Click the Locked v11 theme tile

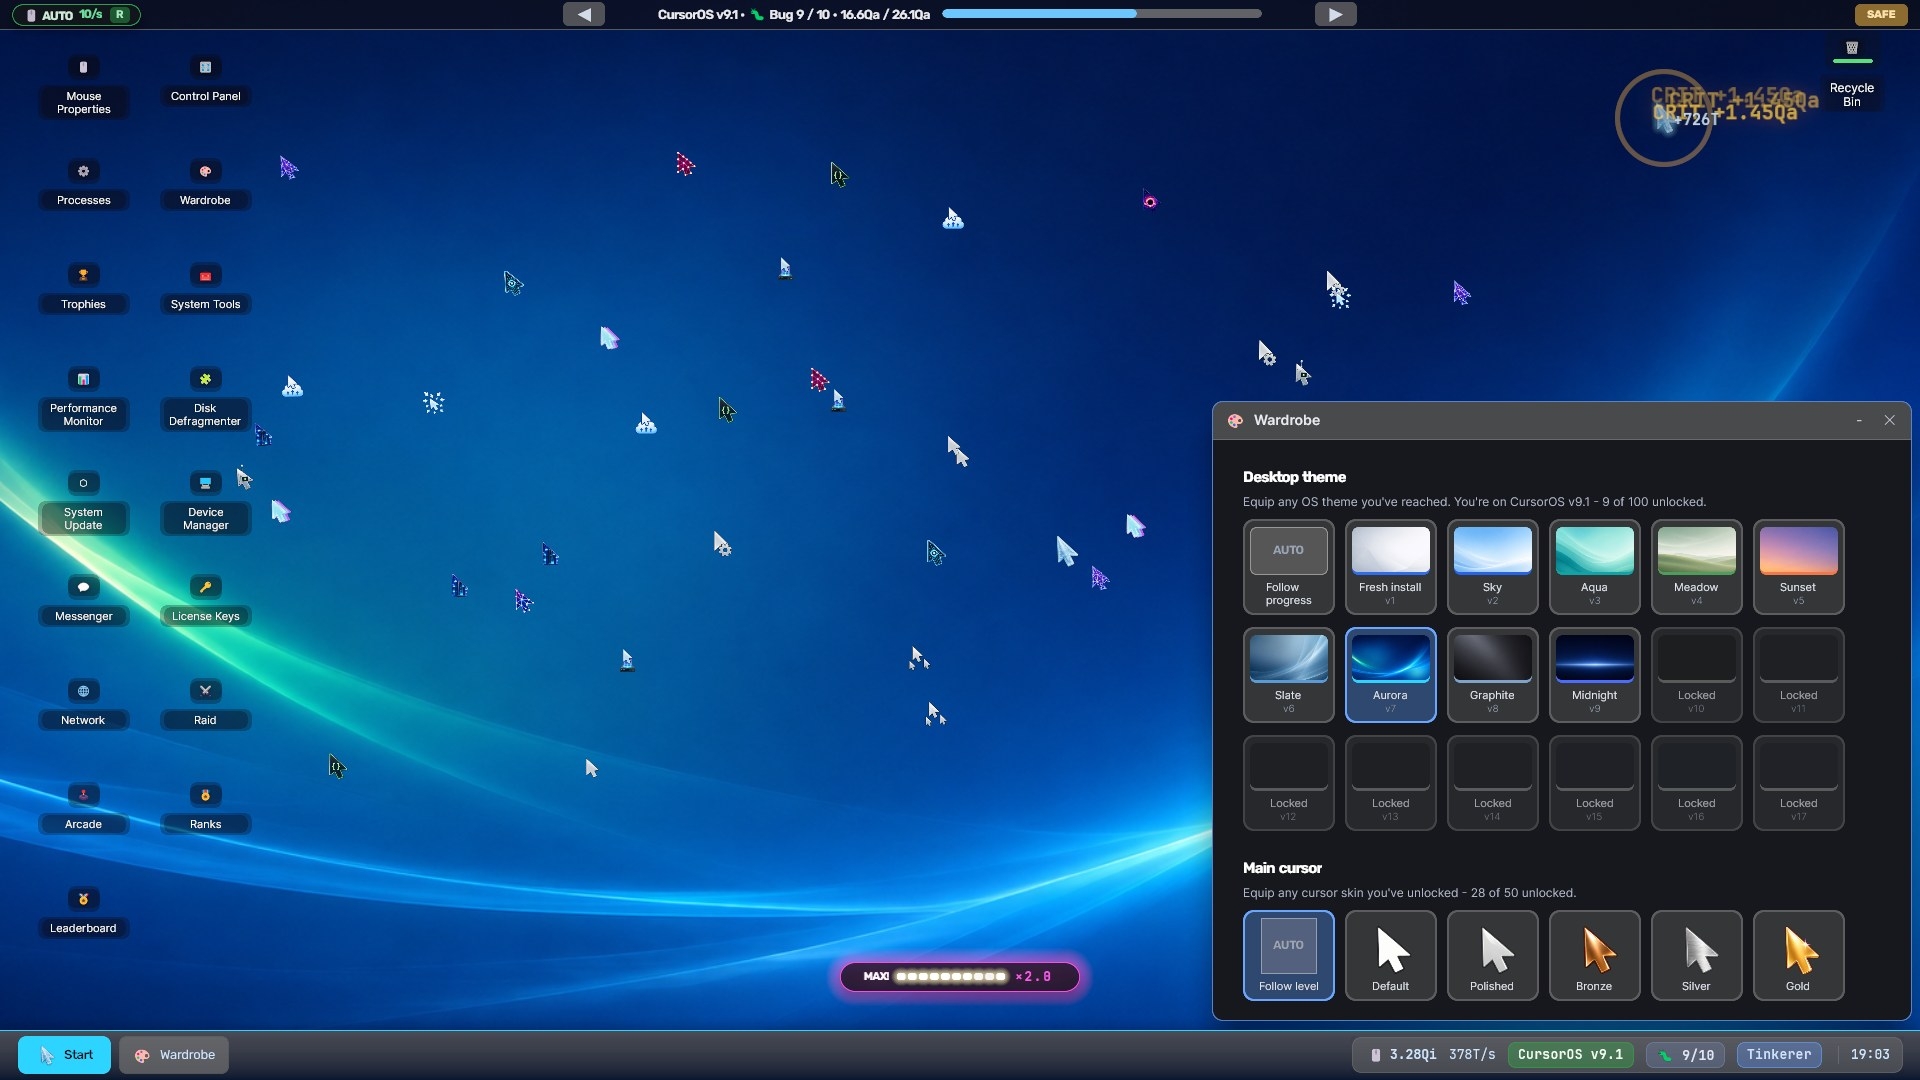pos(1798,675)
